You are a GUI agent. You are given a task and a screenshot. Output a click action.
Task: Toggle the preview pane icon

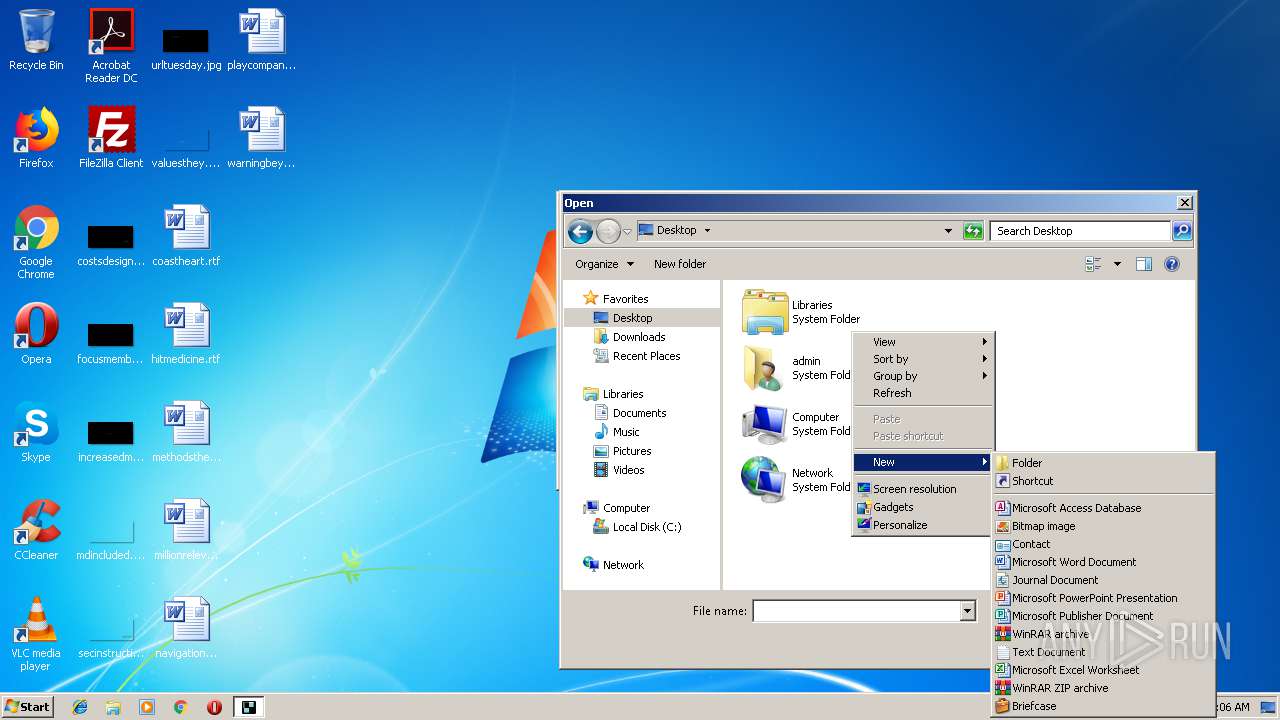point(1144,264)
